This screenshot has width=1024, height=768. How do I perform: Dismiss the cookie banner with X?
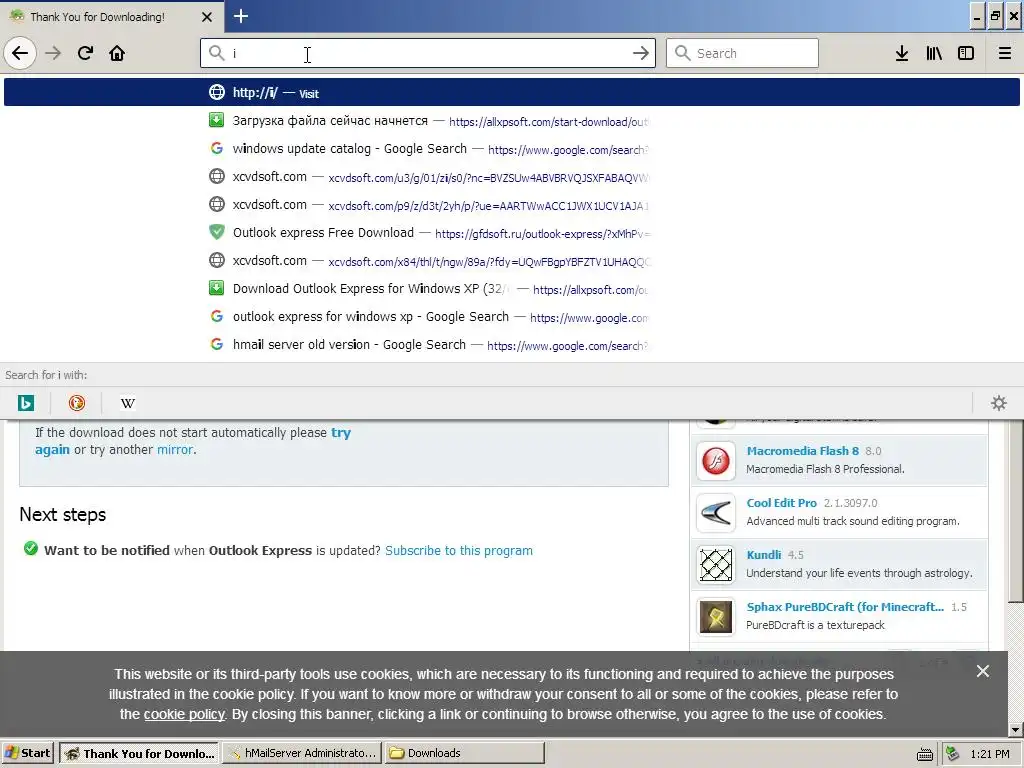982,671
